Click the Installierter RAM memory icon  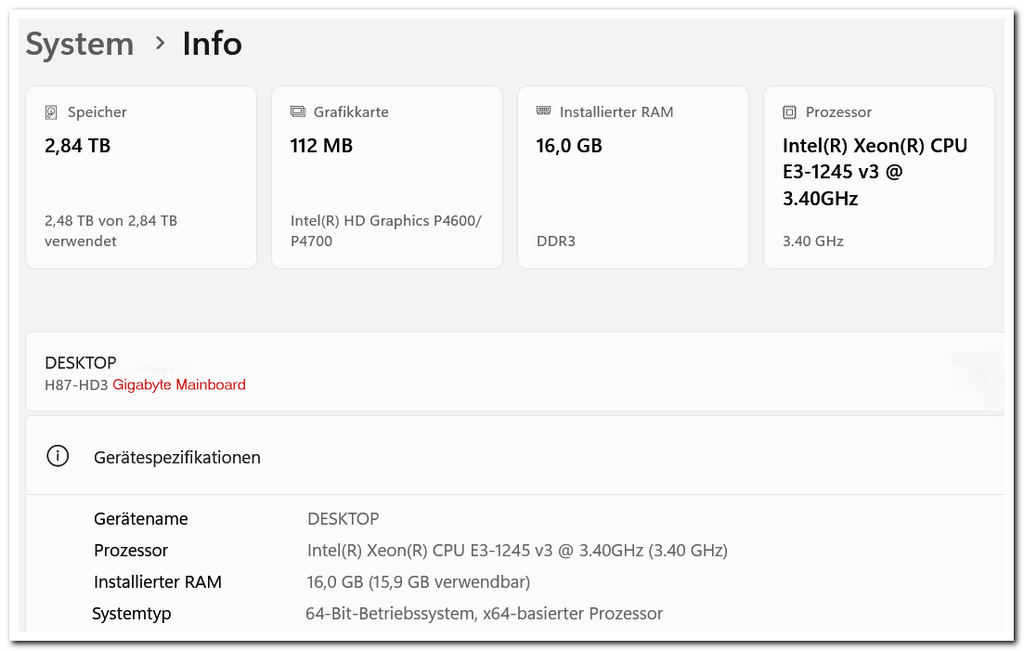(543, 112)
